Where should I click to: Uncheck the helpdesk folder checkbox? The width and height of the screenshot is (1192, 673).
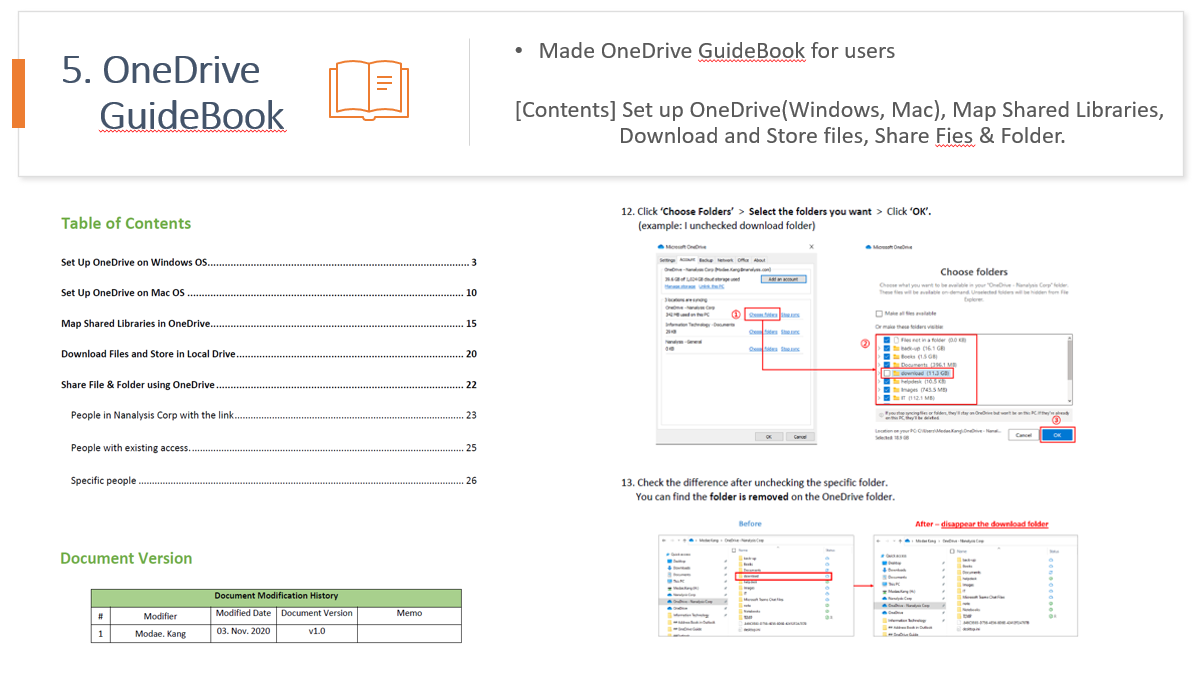[887, 382]
